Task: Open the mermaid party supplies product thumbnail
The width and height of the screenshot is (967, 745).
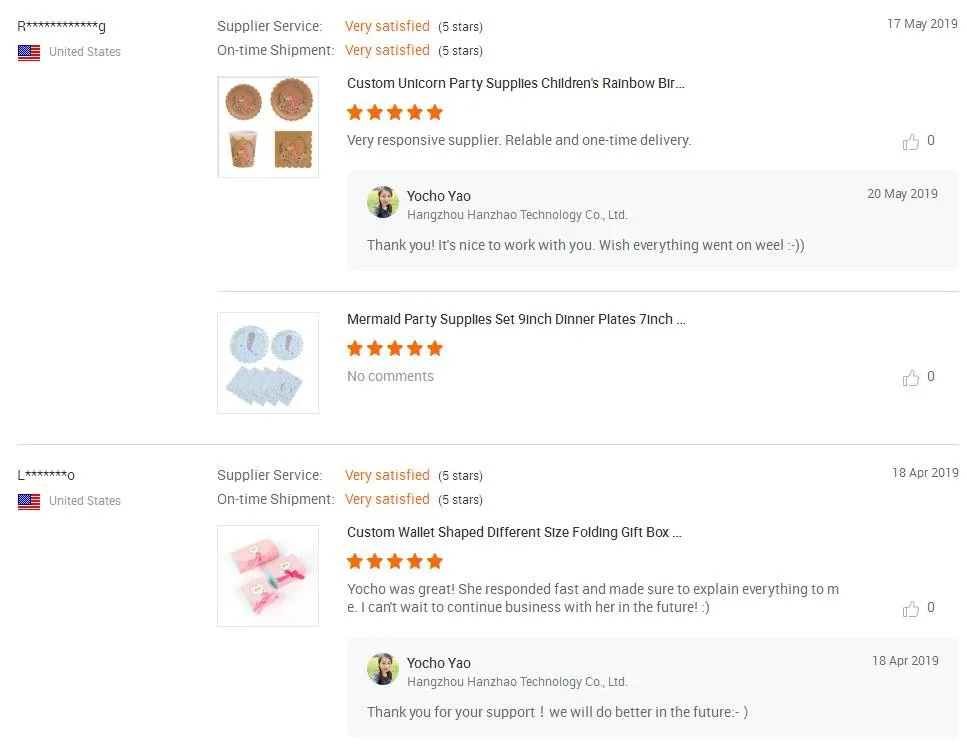Action: [268, 363]
